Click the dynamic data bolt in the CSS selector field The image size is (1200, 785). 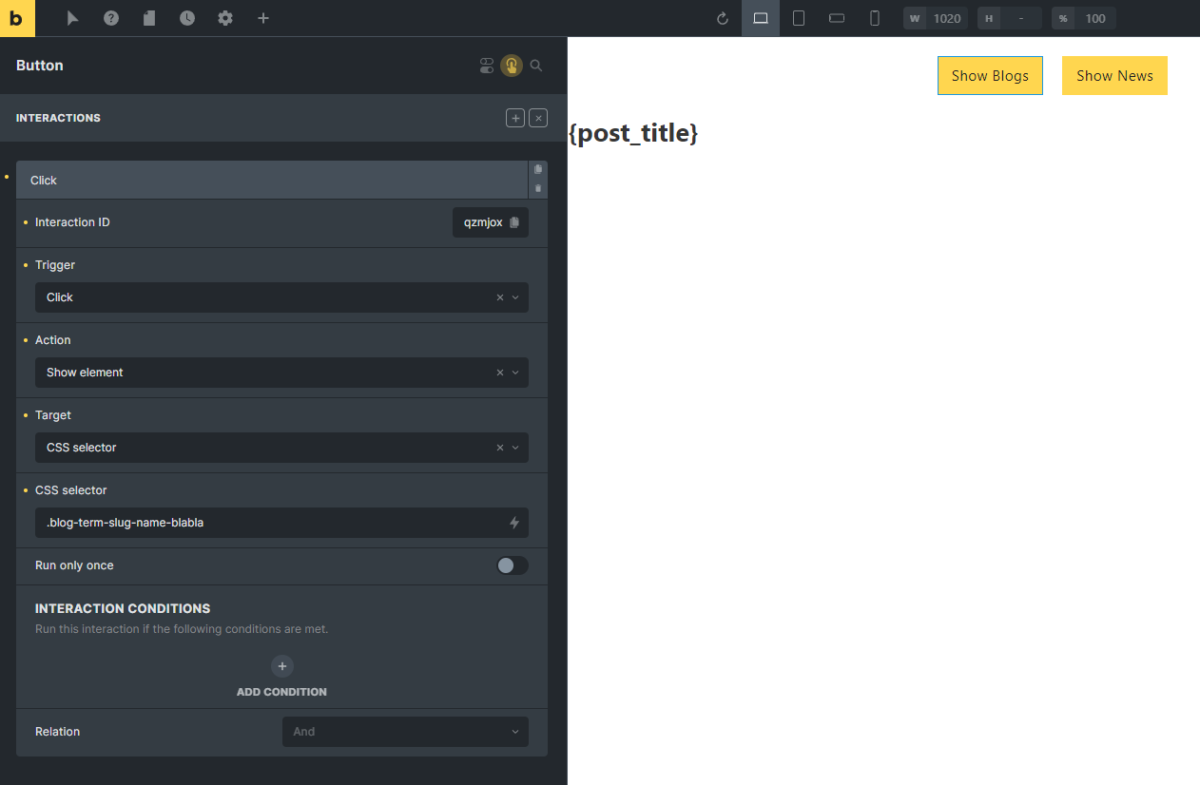coord(515,522)
